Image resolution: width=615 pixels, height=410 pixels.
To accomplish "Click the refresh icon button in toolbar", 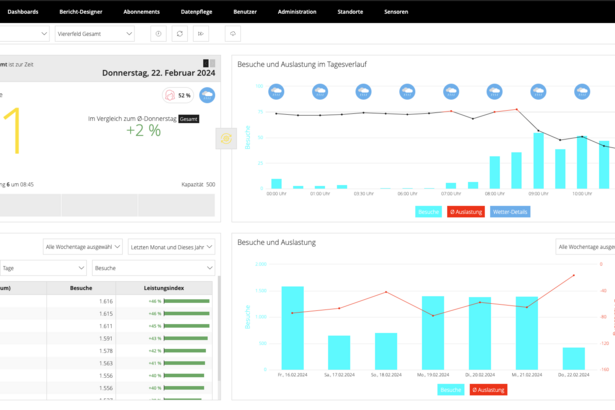I will click(180, 34).
